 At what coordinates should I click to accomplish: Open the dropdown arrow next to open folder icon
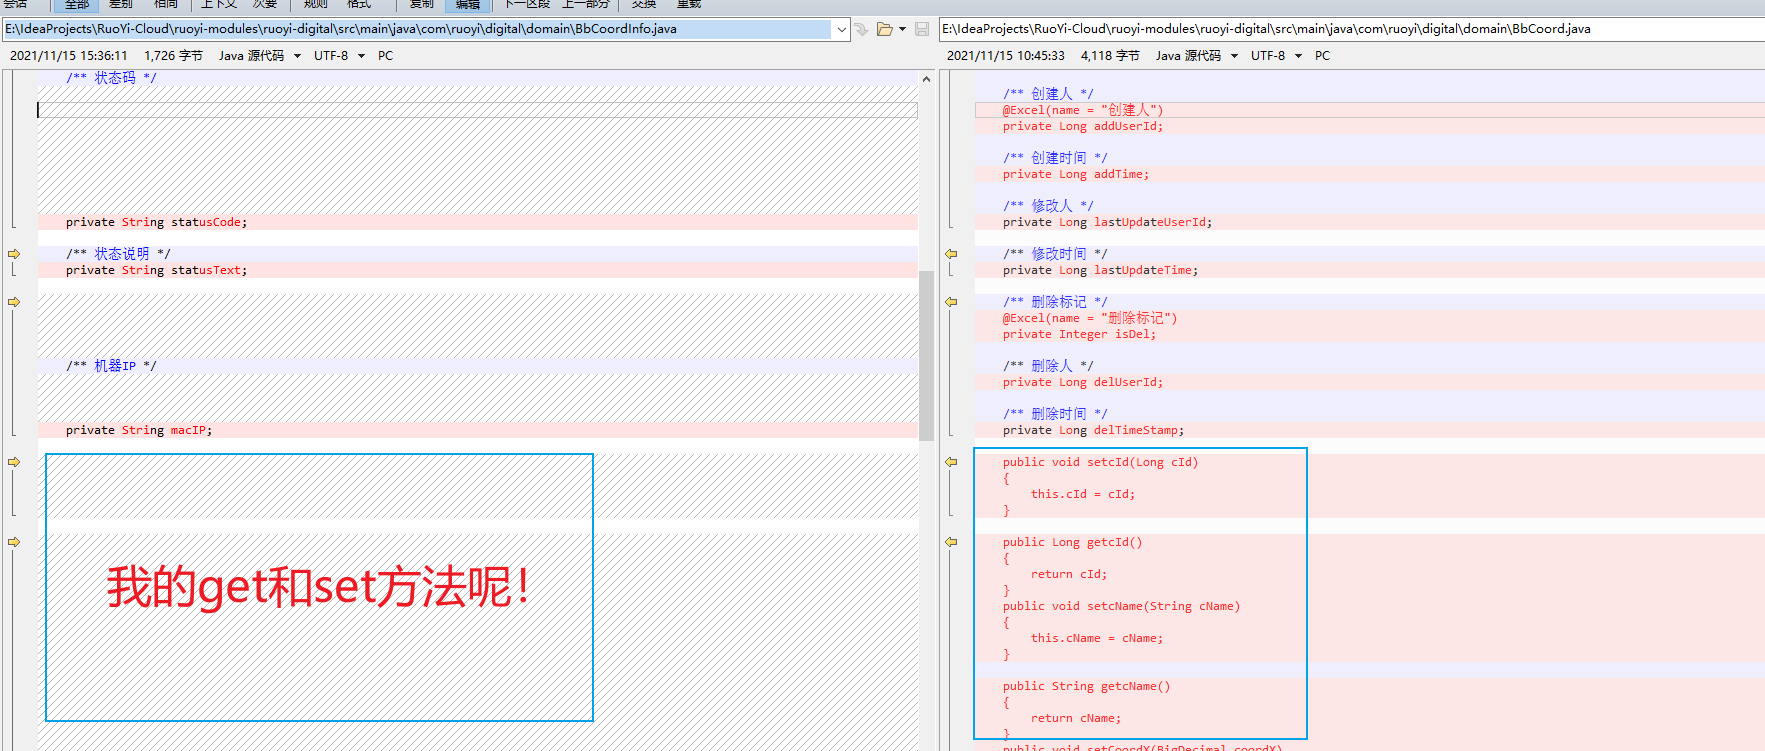[x=902, y=29]
